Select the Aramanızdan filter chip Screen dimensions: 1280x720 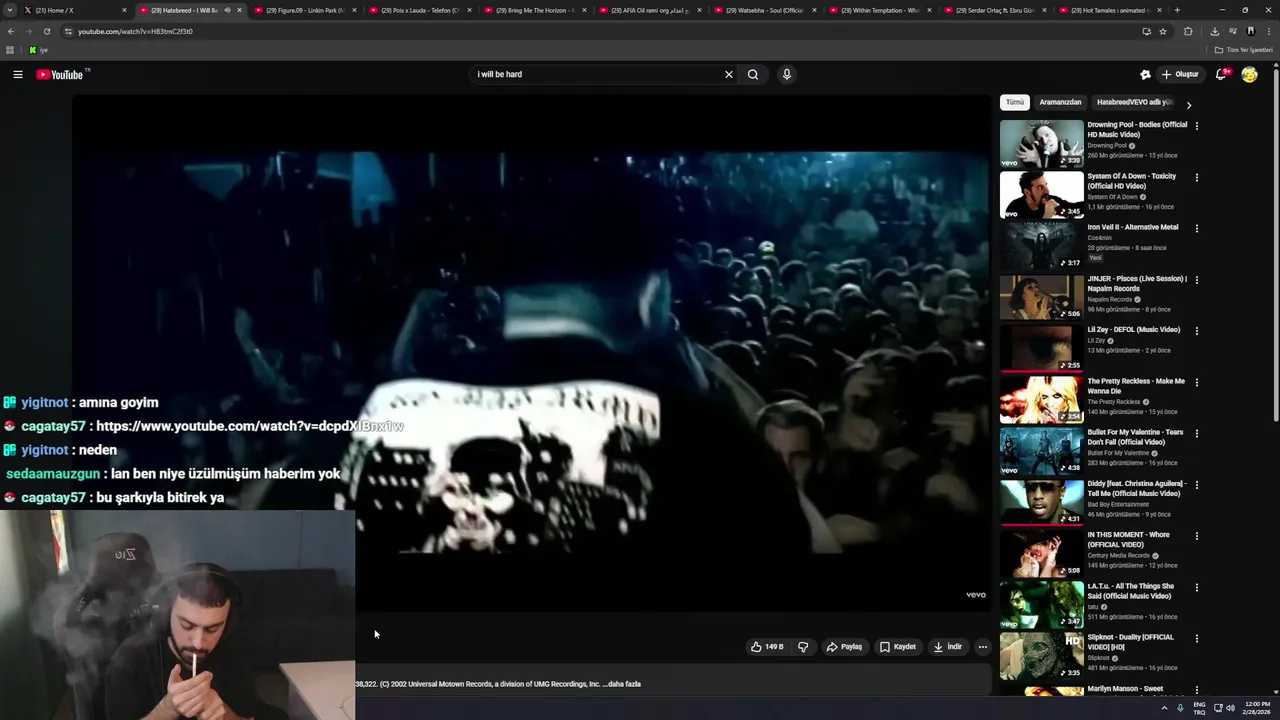pos(1060,102)
